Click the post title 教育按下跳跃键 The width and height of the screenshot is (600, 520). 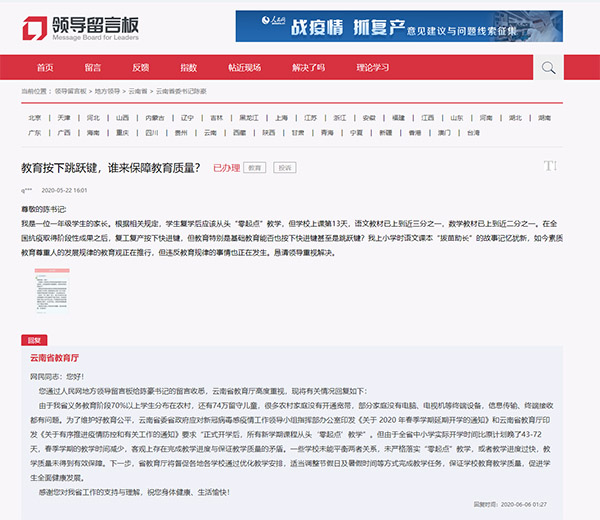click(x=111, y=168)
